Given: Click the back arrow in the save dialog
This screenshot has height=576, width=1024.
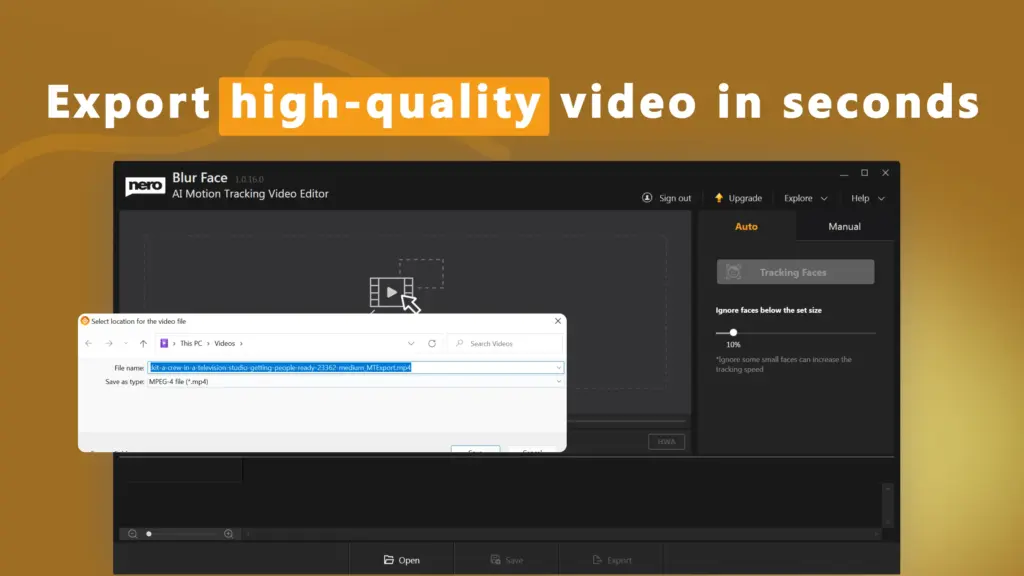Looking at the screenshot, I should (x=88, y=343).
